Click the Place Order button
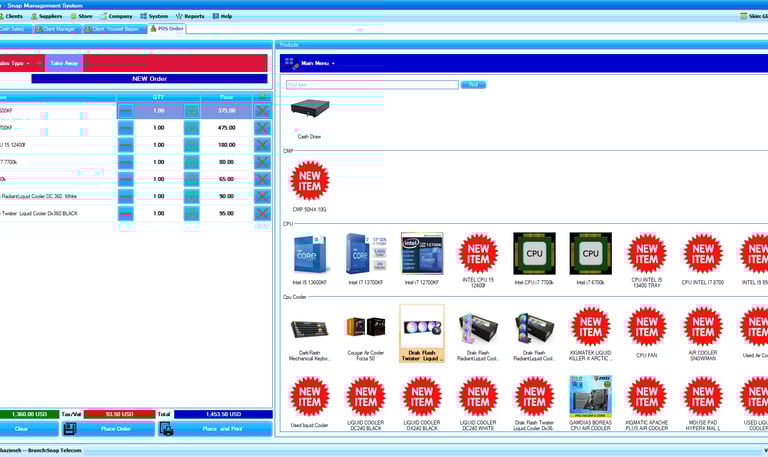Viewport: 768px width, 457px height. (x=116, y=429)
